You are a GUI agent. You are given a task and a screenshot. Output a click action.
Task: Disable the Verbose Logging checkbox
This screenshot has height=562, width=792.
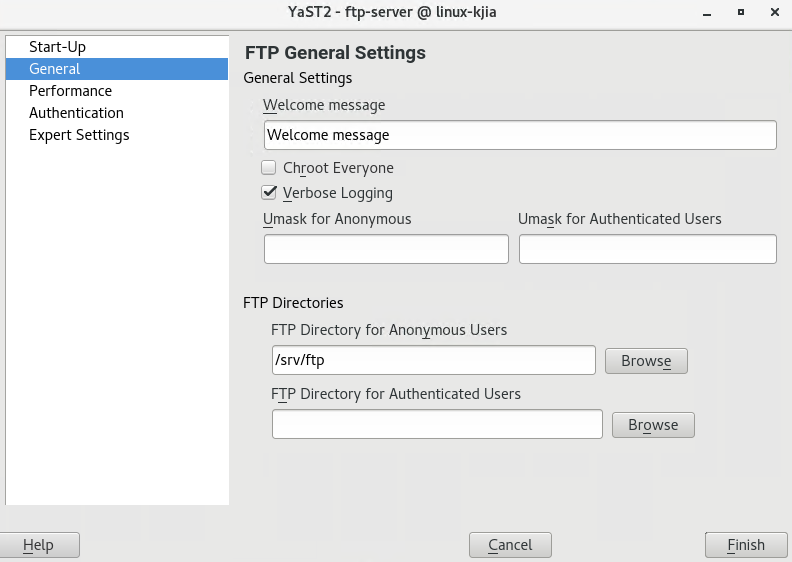[269, 193]
